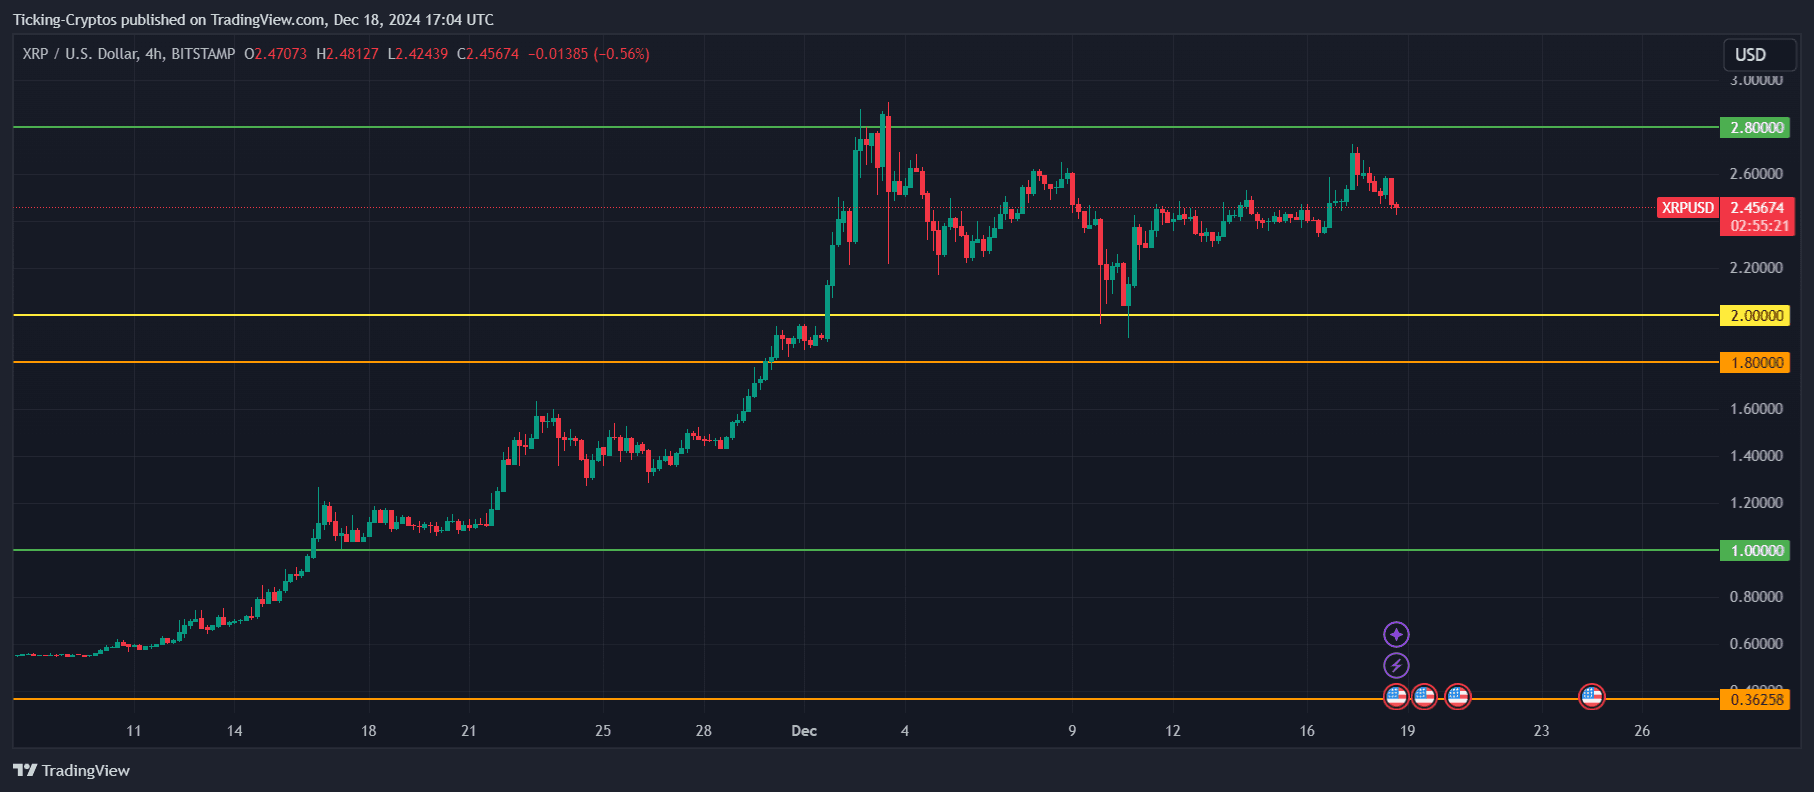Select the 1.80000 orange price level label
The height and width of the screenshot is (792, 1814).
tap(1755, 363)
